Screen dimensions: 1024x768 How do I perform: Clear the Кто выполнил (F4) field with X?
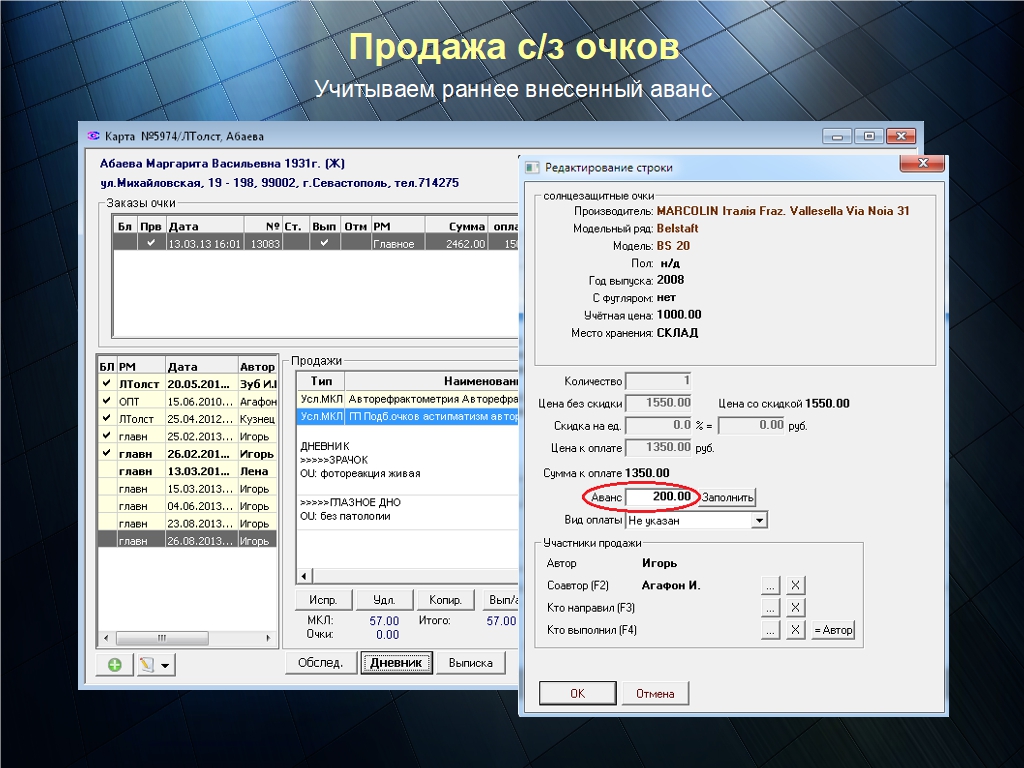794,630
